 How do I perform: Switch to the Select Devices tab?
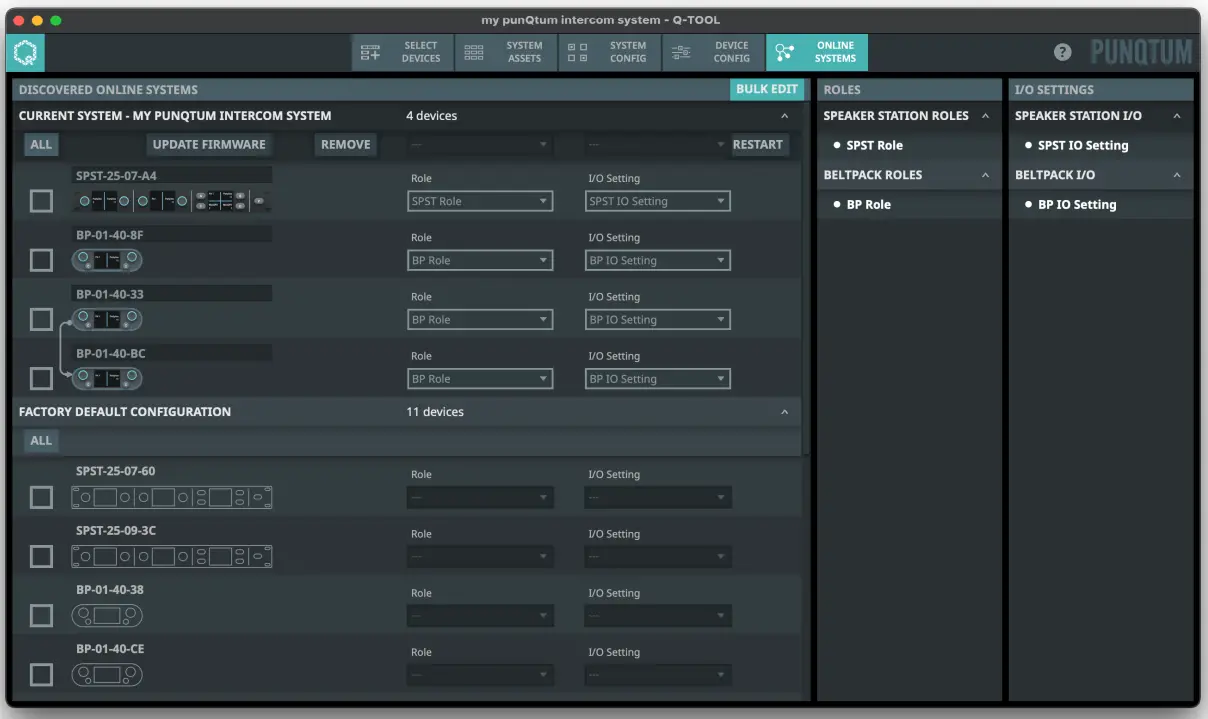[402, 52]
